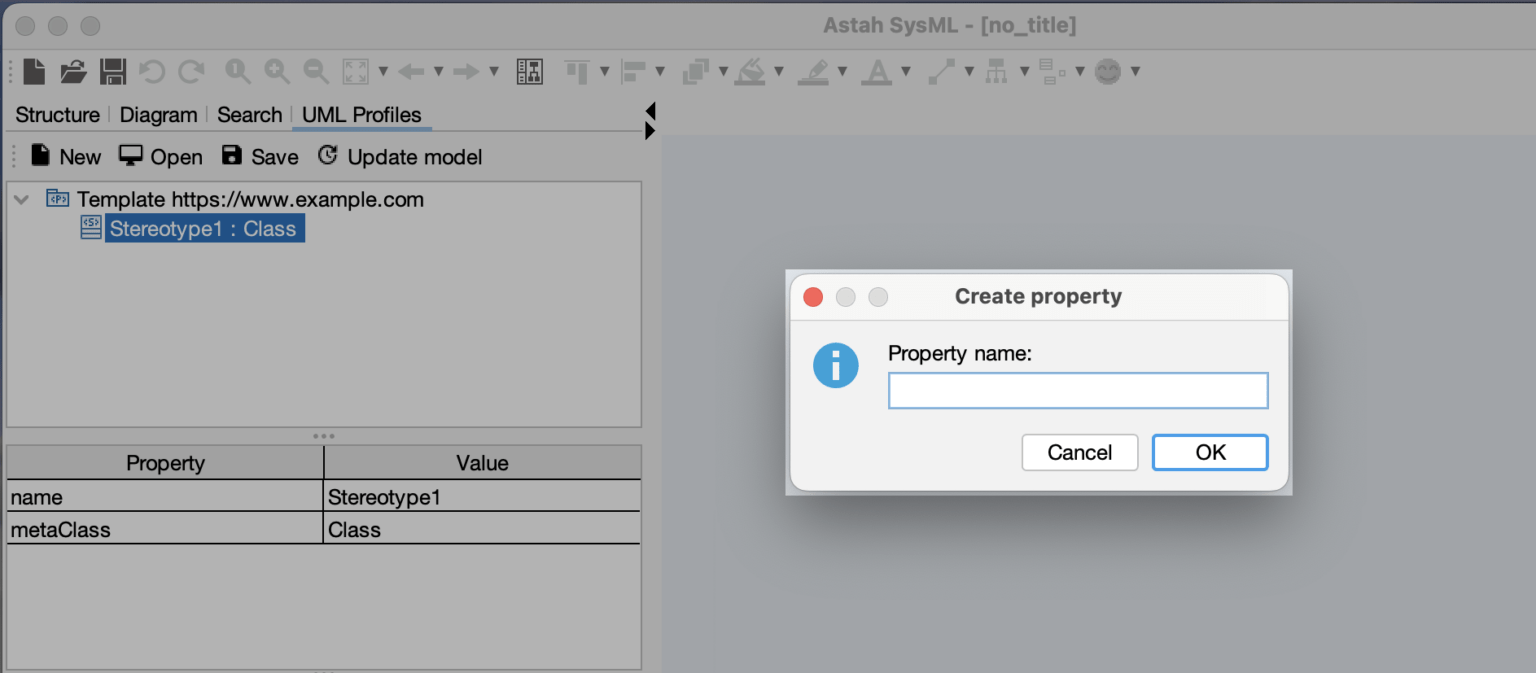Open the dropdown next to the font color icon

[905, 70]
